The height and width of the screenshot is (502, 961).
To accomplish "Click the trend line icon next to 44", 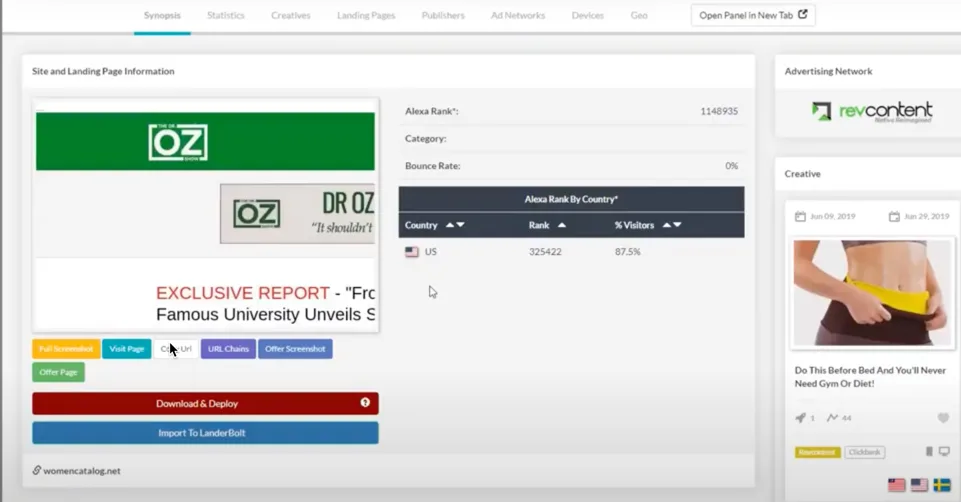I will 832,418.
